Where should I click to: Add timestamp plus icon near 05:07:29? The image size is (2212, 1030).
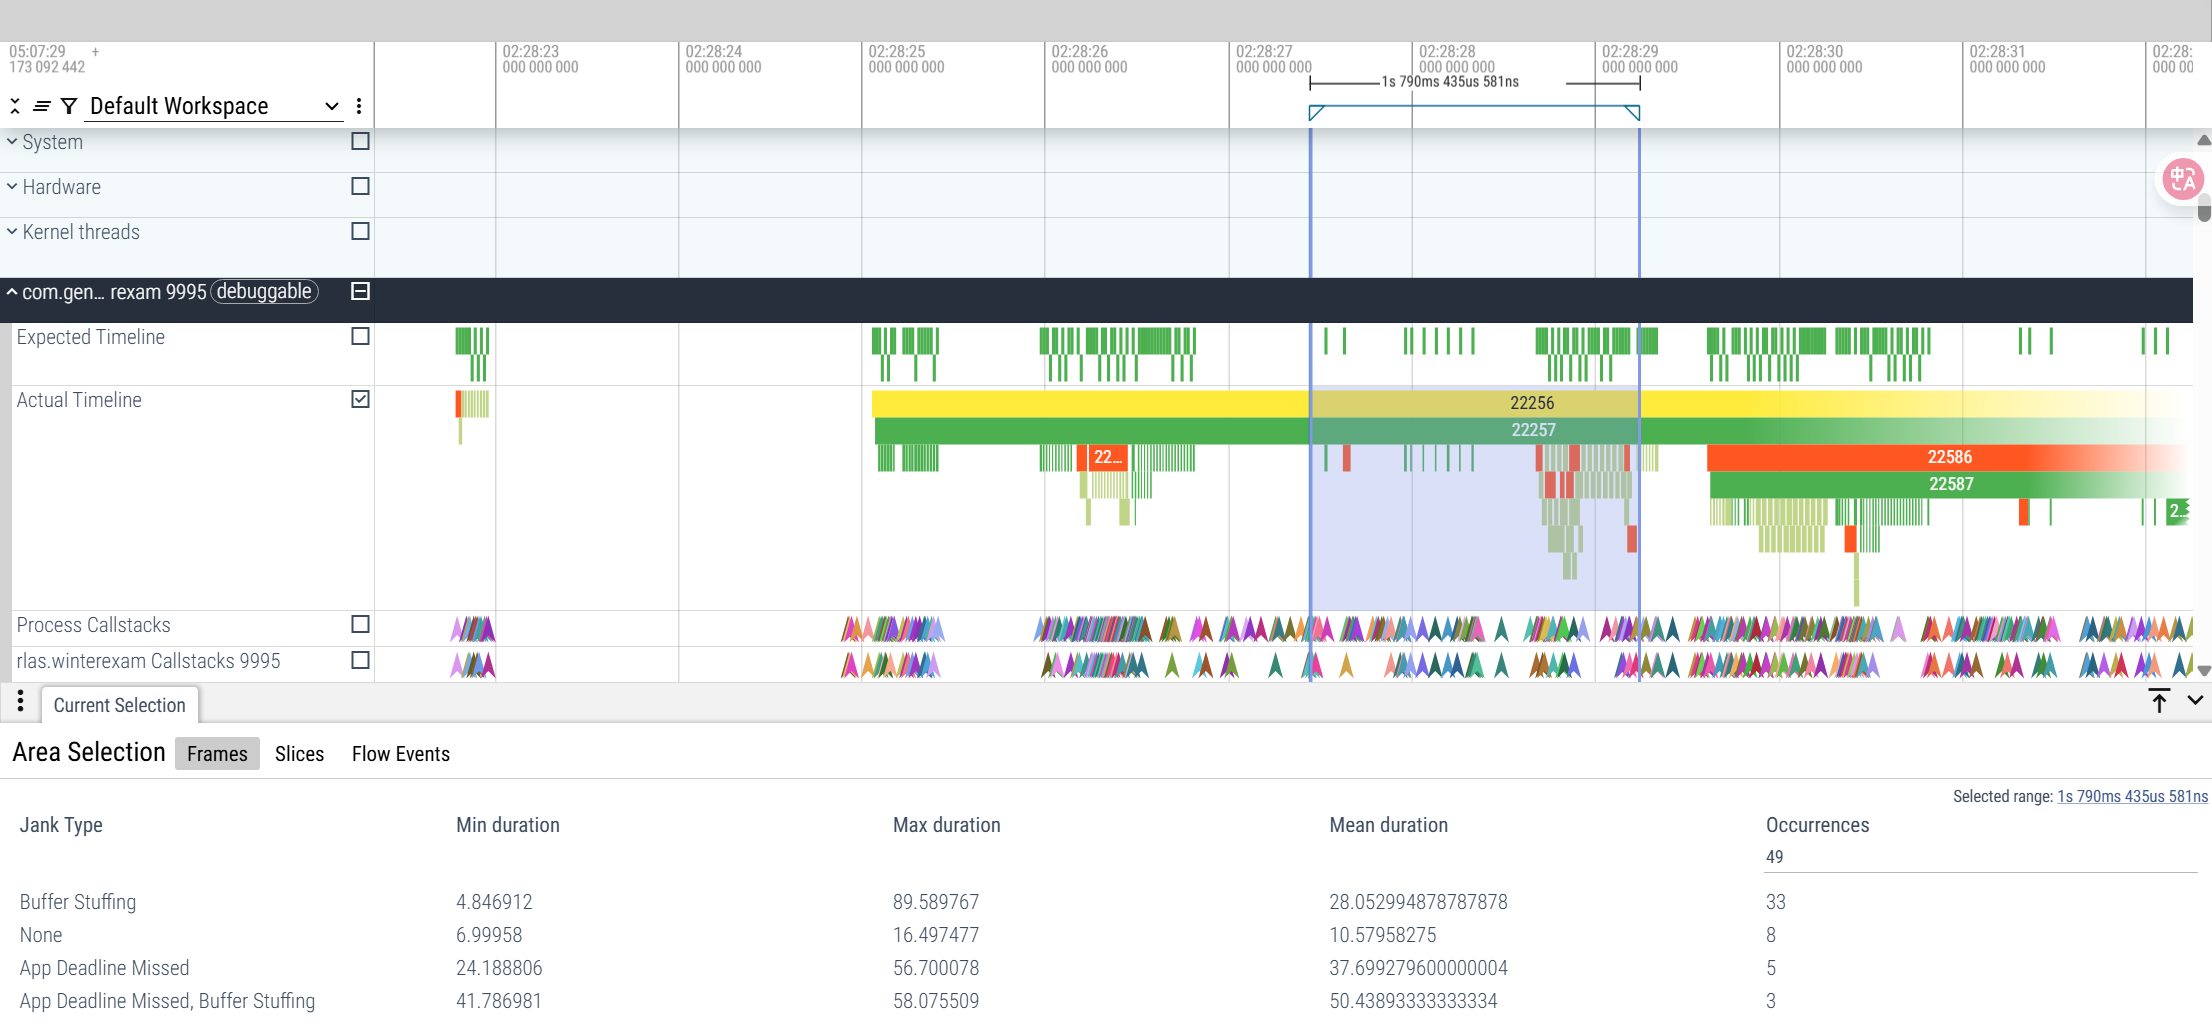[95, 51]
